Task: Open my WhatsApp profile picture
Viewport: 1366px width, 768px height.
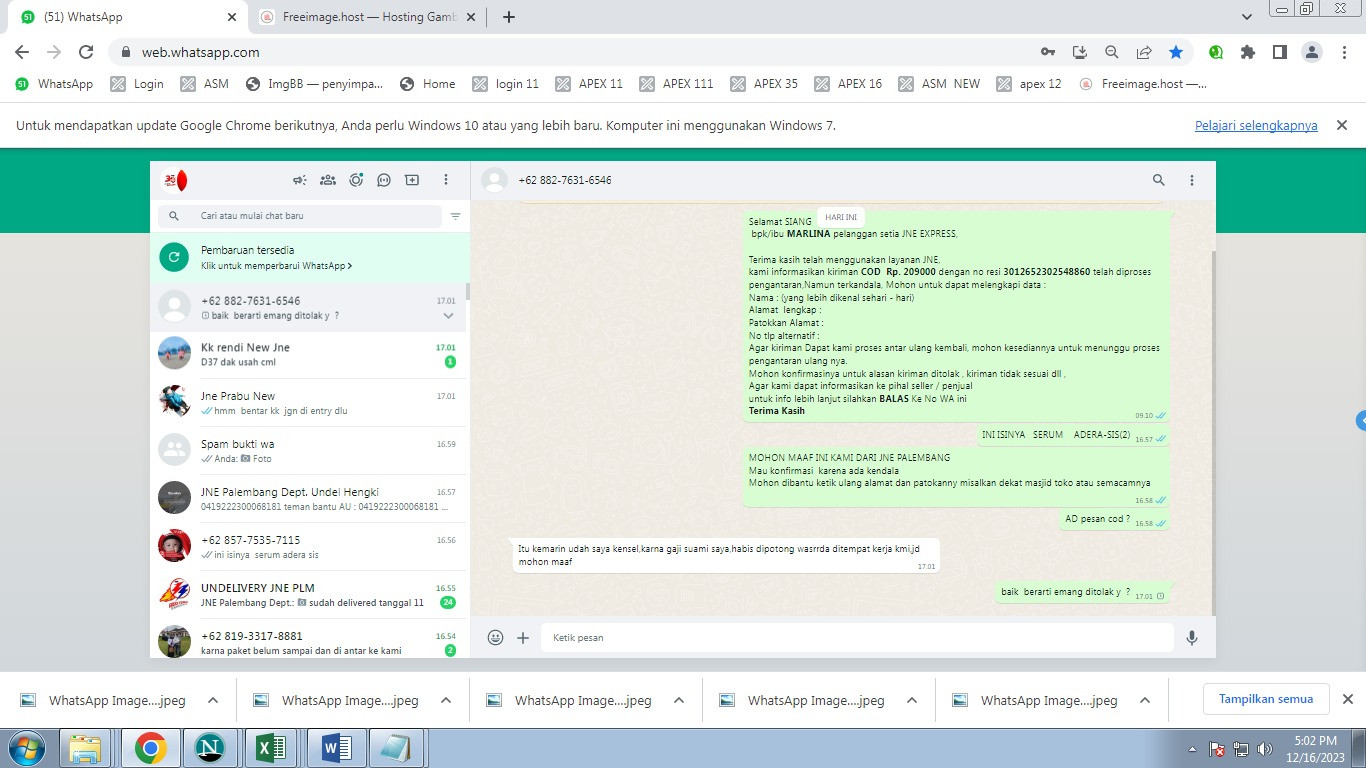Action: click(175, 180)
